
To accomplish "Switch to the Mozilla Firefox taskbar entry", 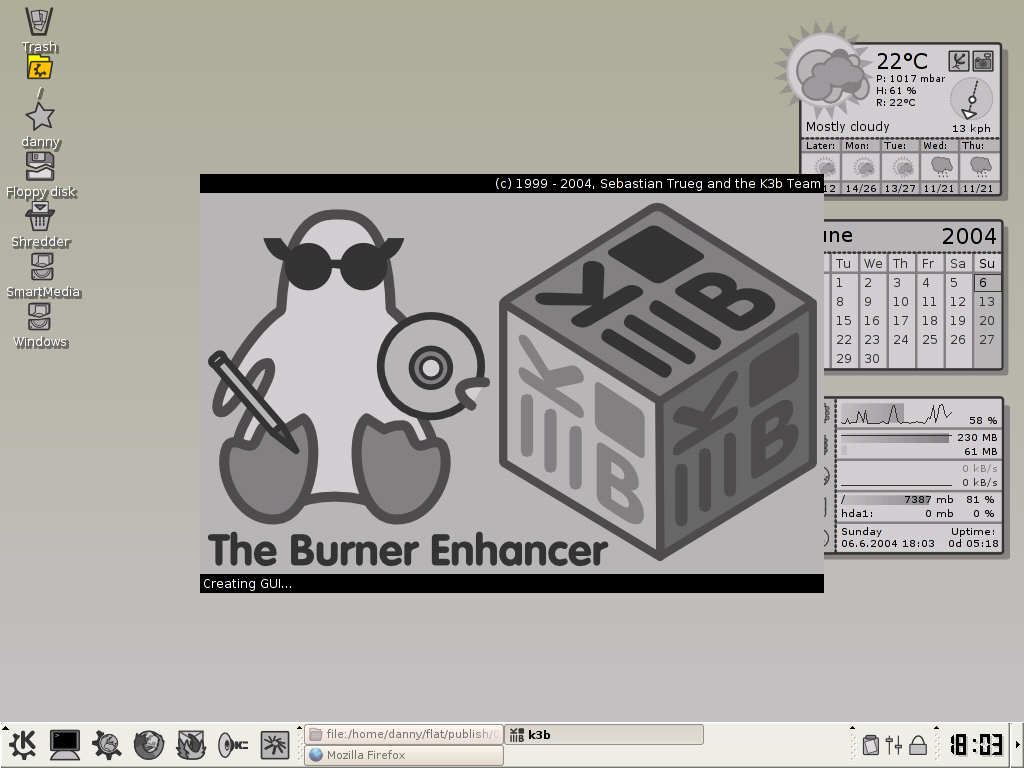I will (404, 755).
